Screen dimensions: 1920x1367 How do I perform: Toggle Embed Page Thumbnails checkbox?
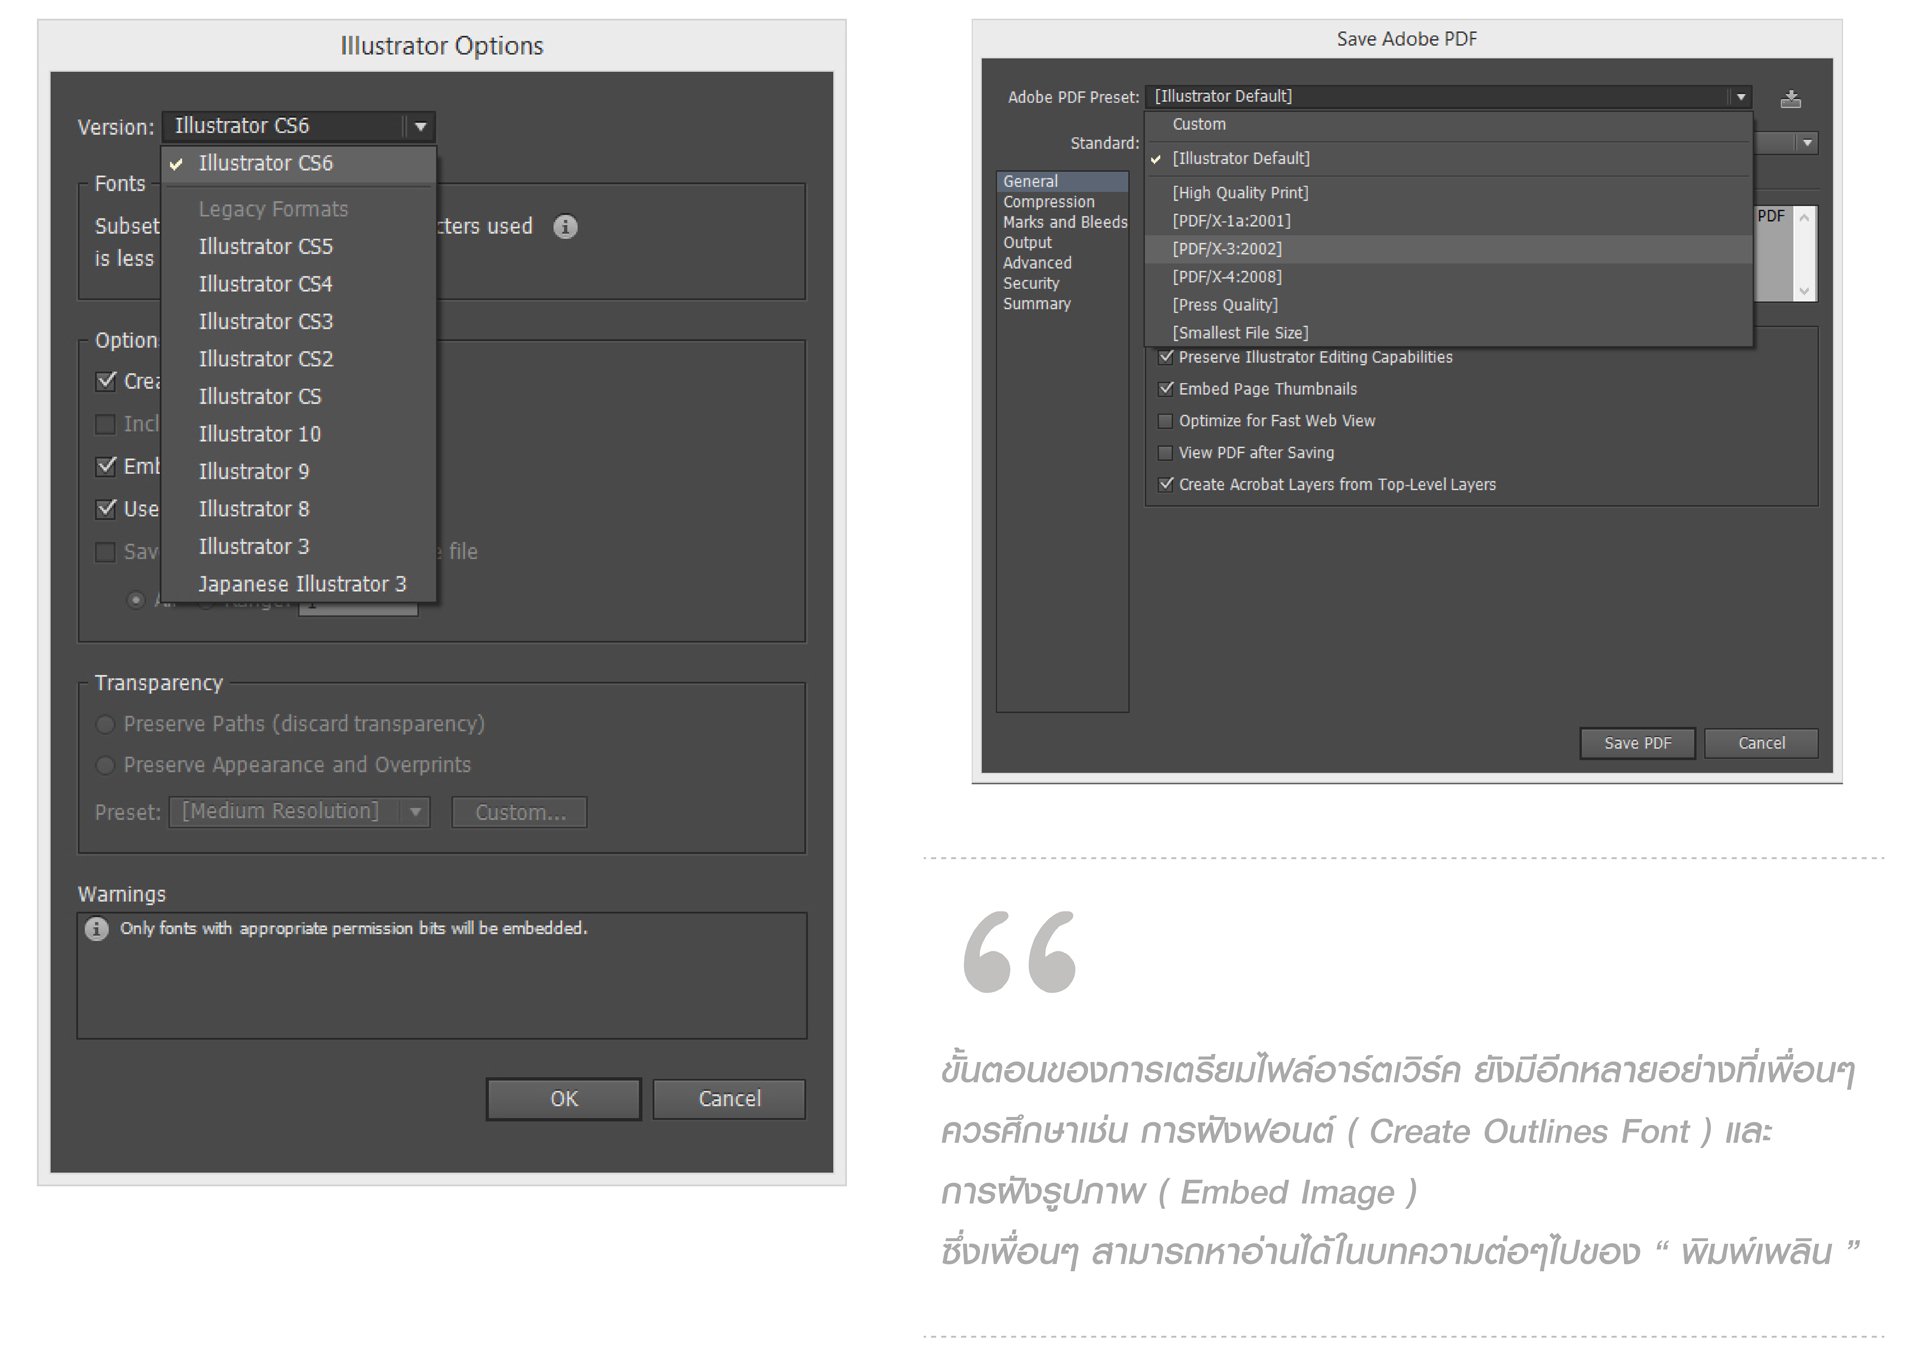coord(1166,389)
